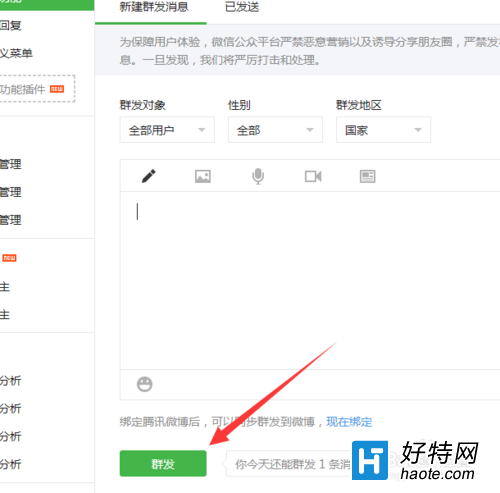Select the voice microphone icon

[x=258, y=176]
